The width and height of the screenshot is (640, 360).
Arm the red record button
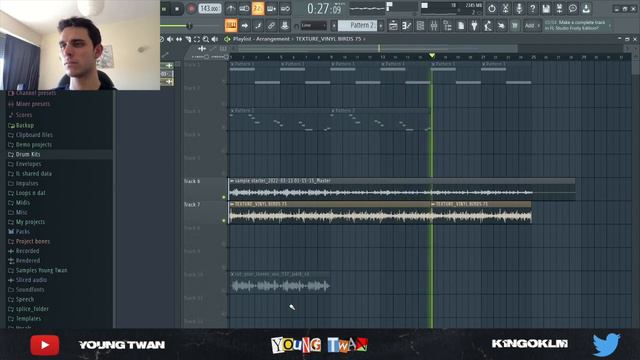(x=191, y=9)
